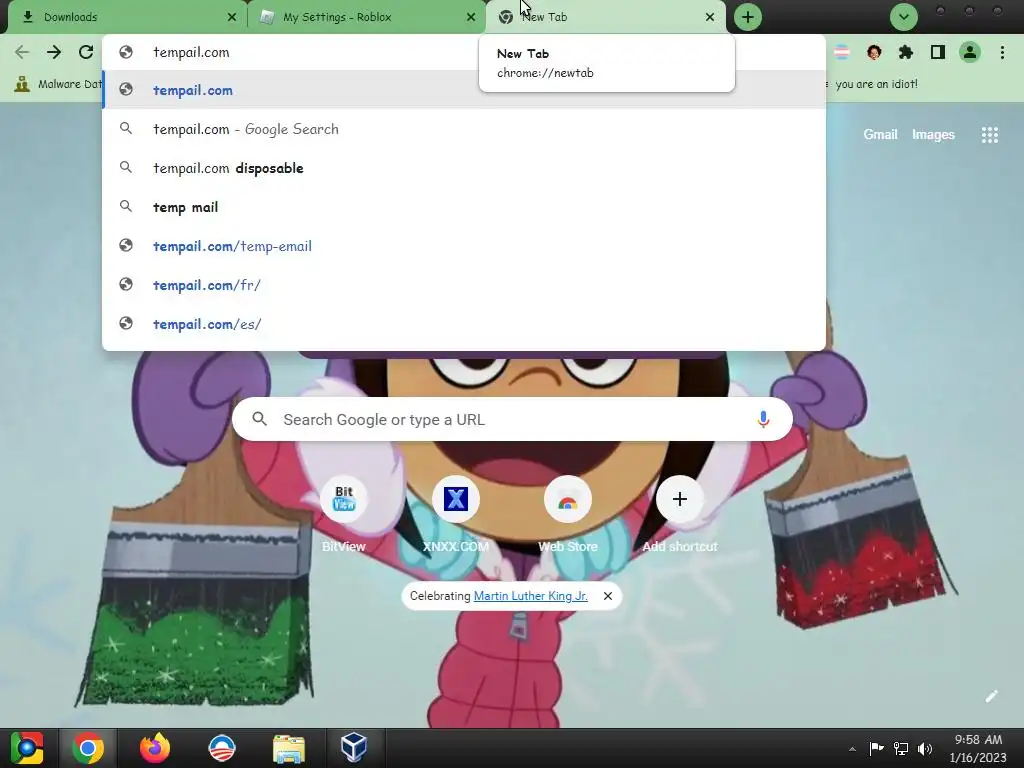
Task: Open the 'you are an idiot!' bookmark
Action: click(x=876, y=84)
